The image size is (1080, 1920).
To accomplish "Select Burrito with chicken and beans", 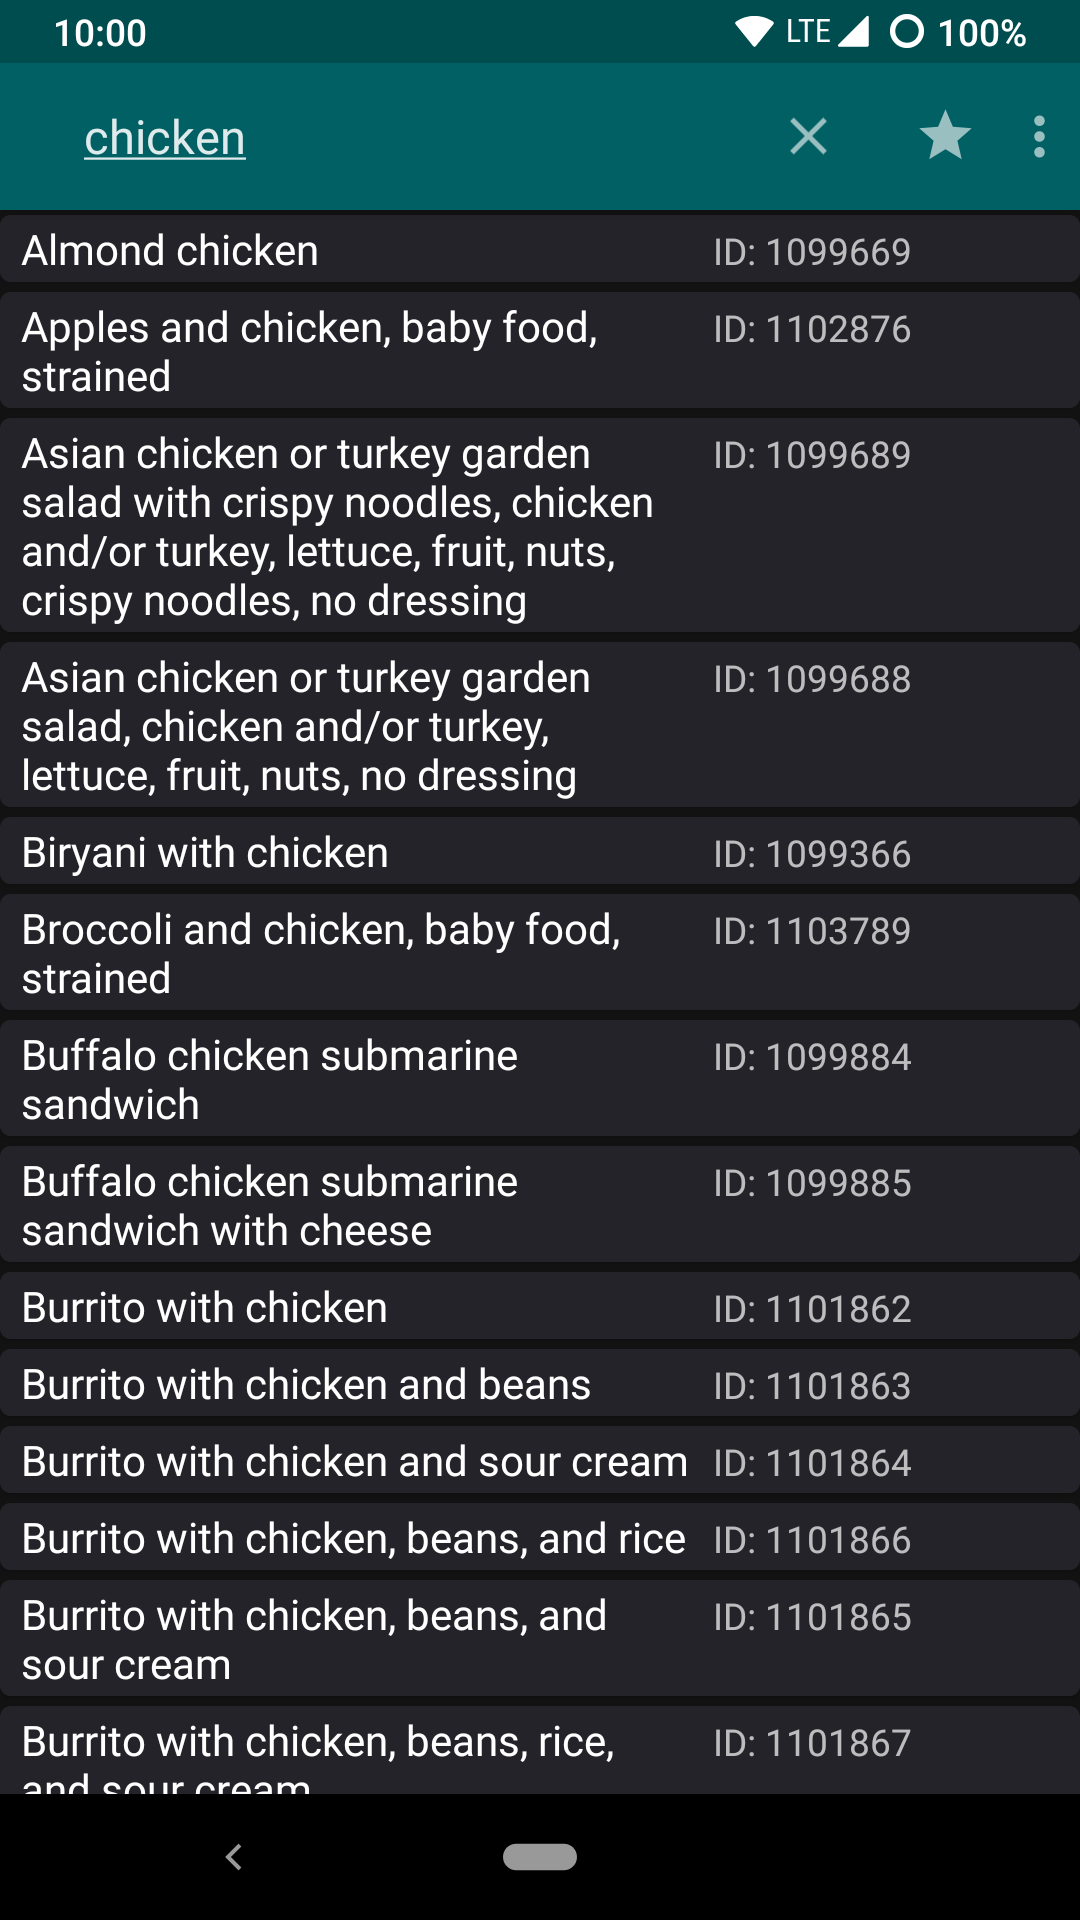I will pos(540,1385).
